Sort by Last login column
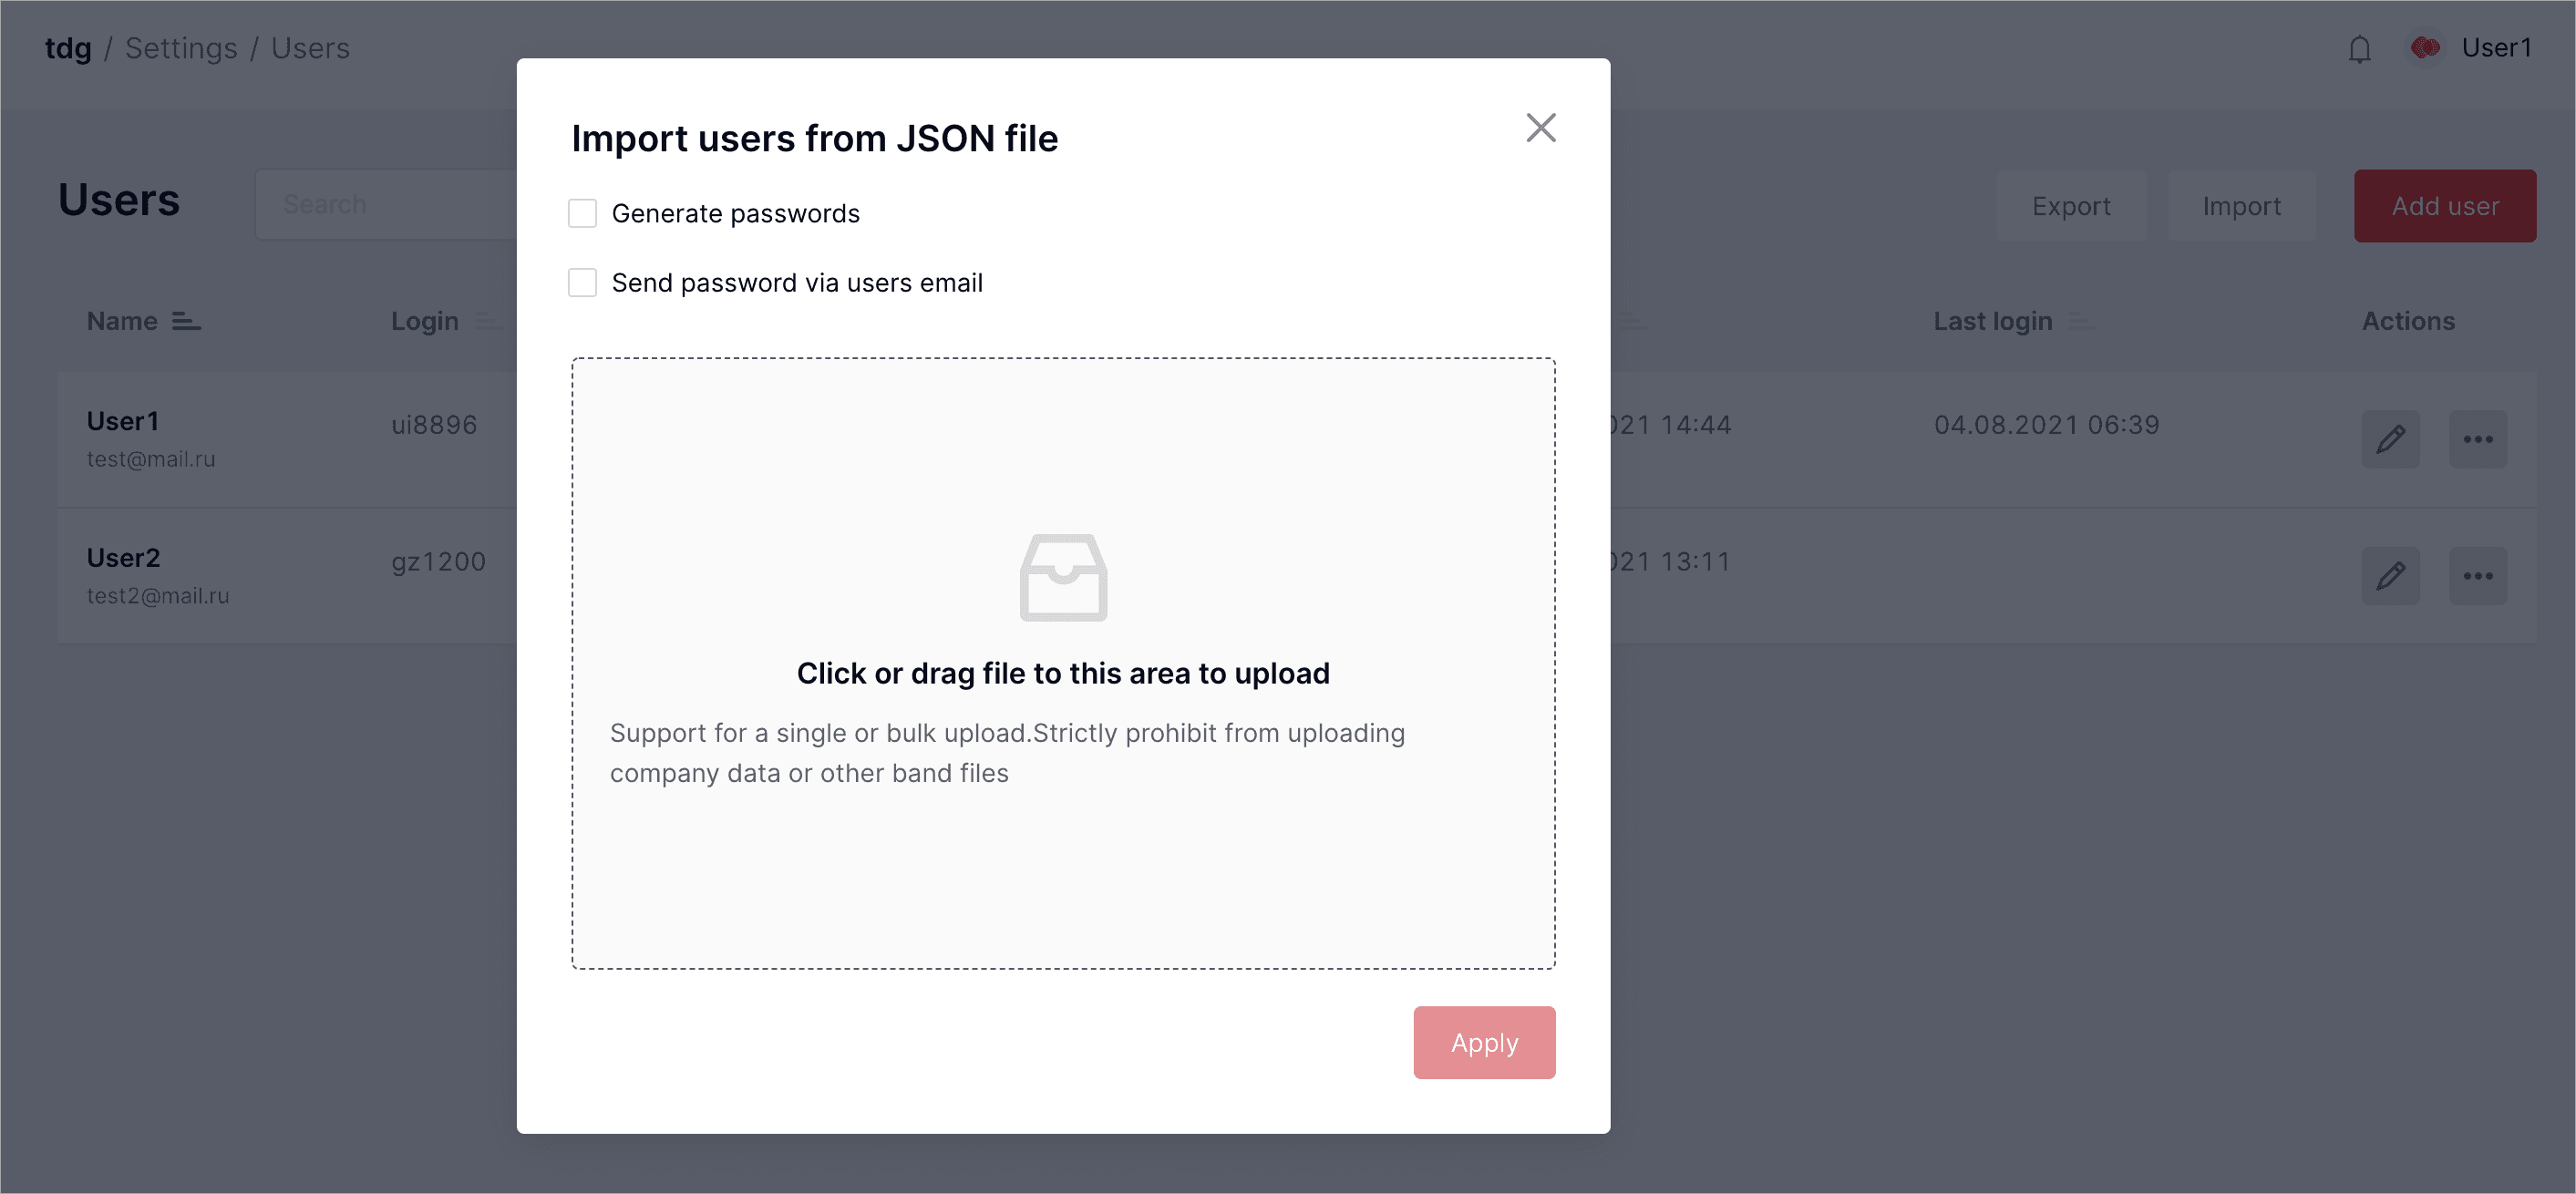The height and width of the screenshot is (1194, 2576). pyautogui.click(x=2080, y=321)
